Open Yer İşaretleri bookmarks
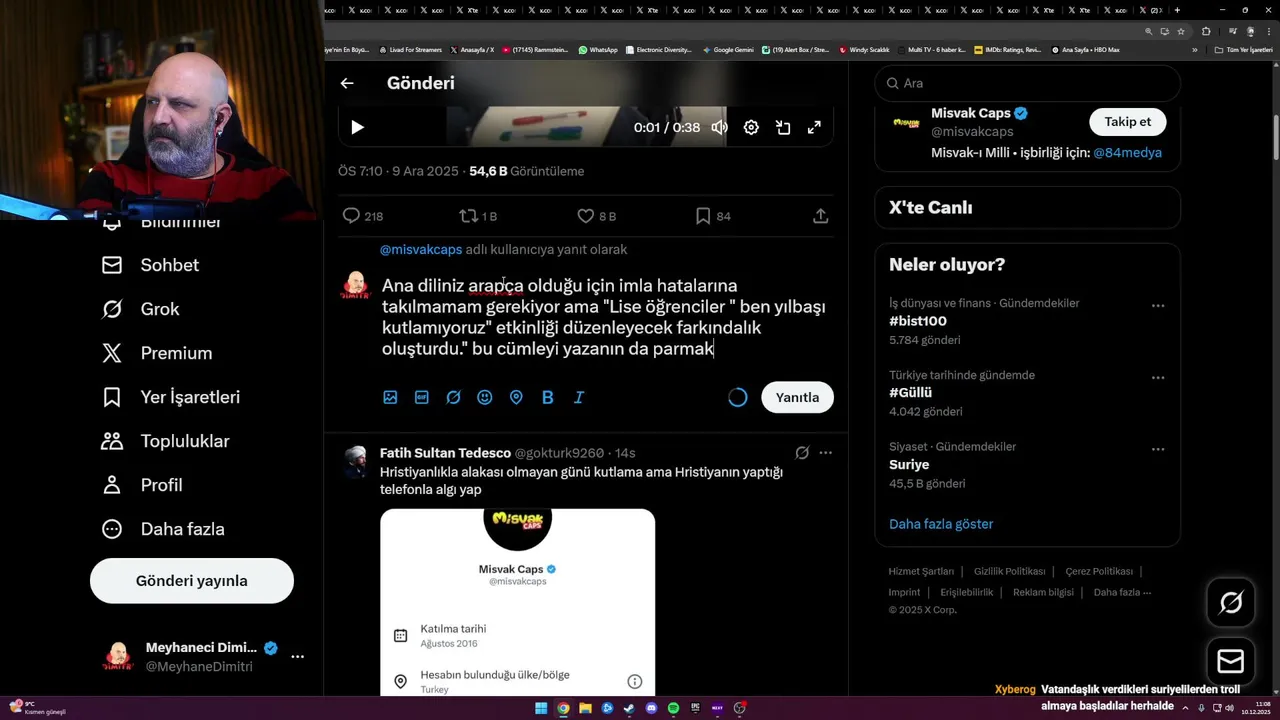This screenshot has height=720, width=1280. [x=171, y=397]
